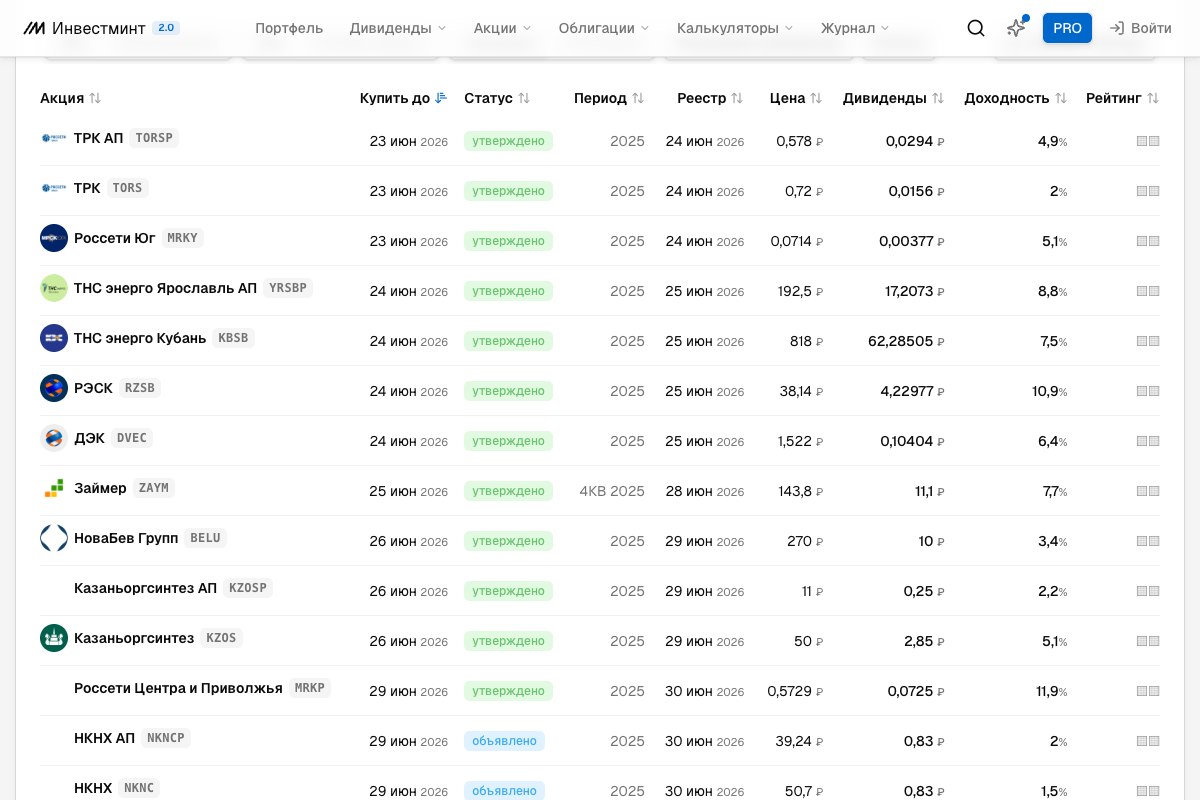Click the TORSP ticker badge
The image size is (1200, 800).
pyautogui.click(x=154, y=138)
